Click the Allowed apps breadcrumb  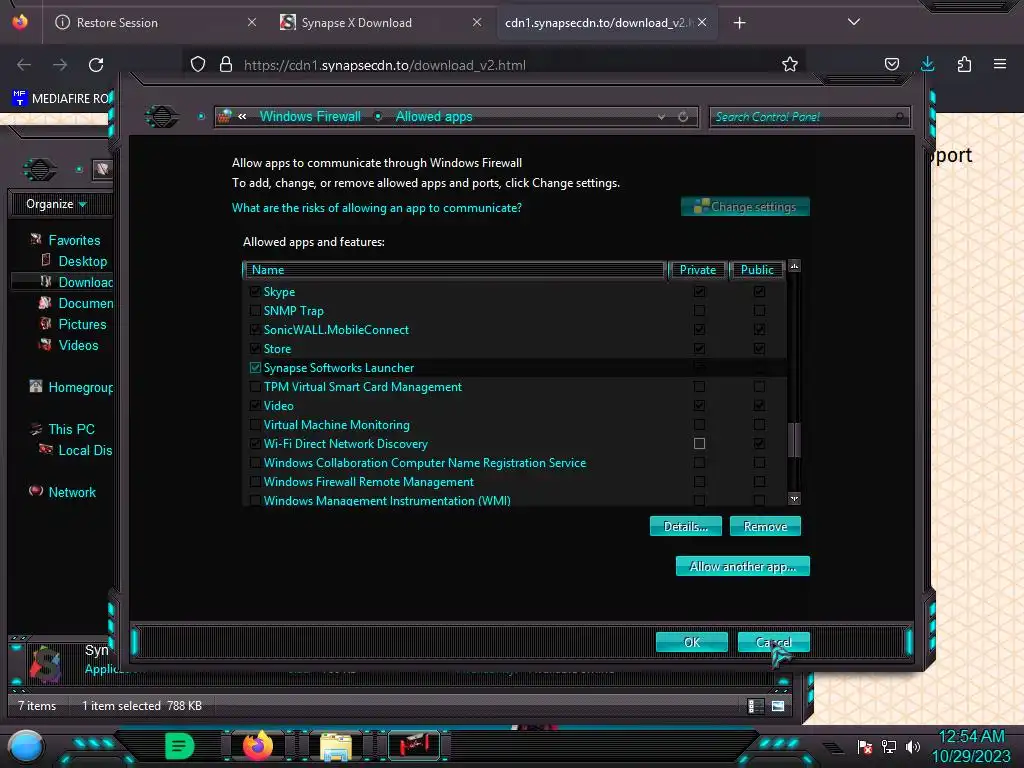click(434, 116)
